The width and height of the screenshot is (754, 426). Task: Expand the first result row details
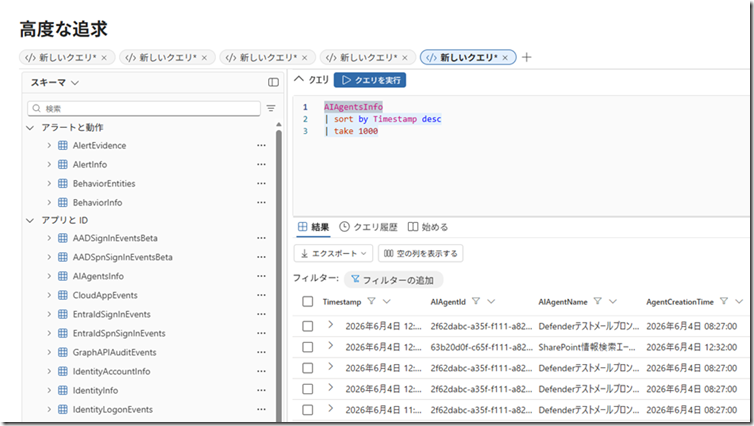pos(330,325)
